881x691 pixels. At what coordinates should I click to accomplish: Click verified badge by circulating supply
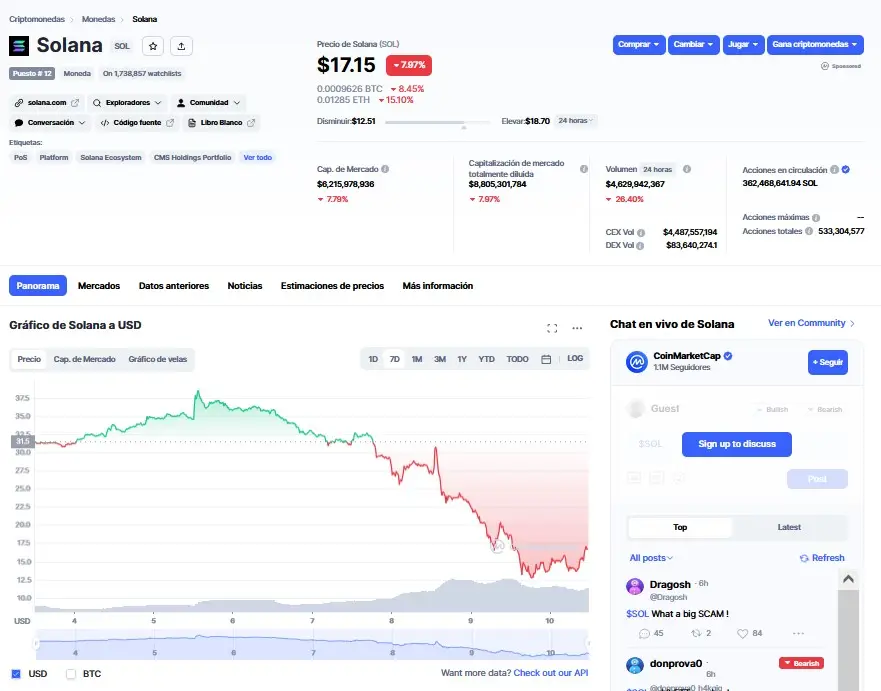(x=846, y=170)
